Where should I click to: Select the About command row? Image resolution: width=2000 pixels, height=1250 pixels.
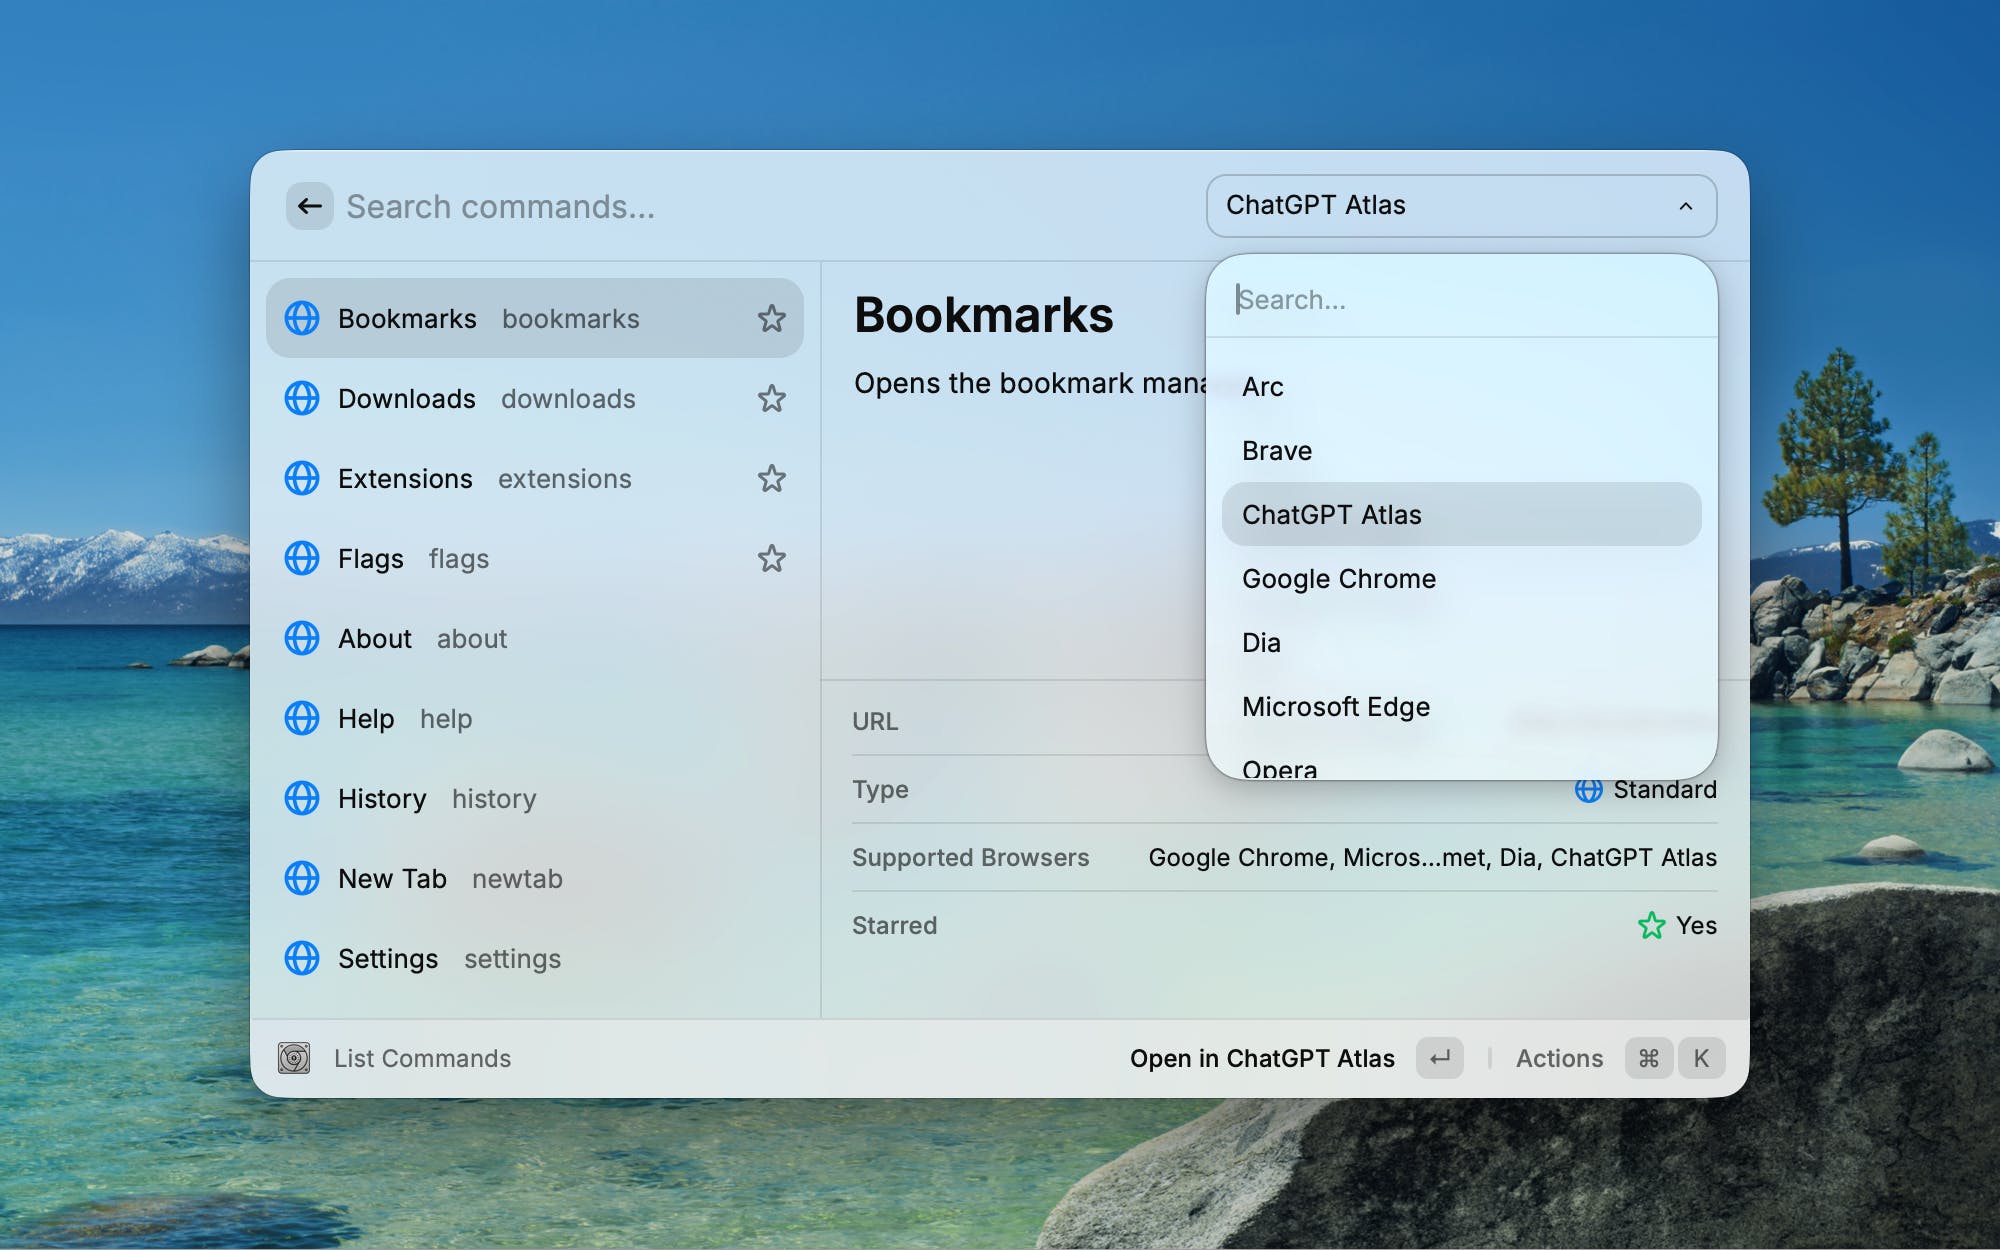pos(535,639)
